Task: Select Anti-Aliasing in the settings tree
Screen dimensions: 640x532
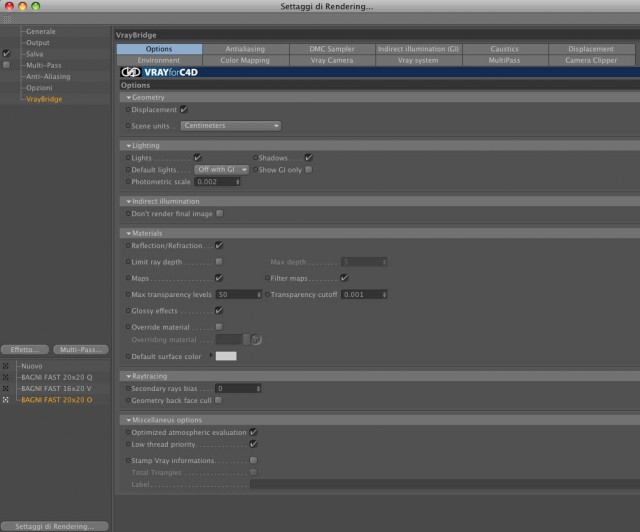Action: click(48, 76)
